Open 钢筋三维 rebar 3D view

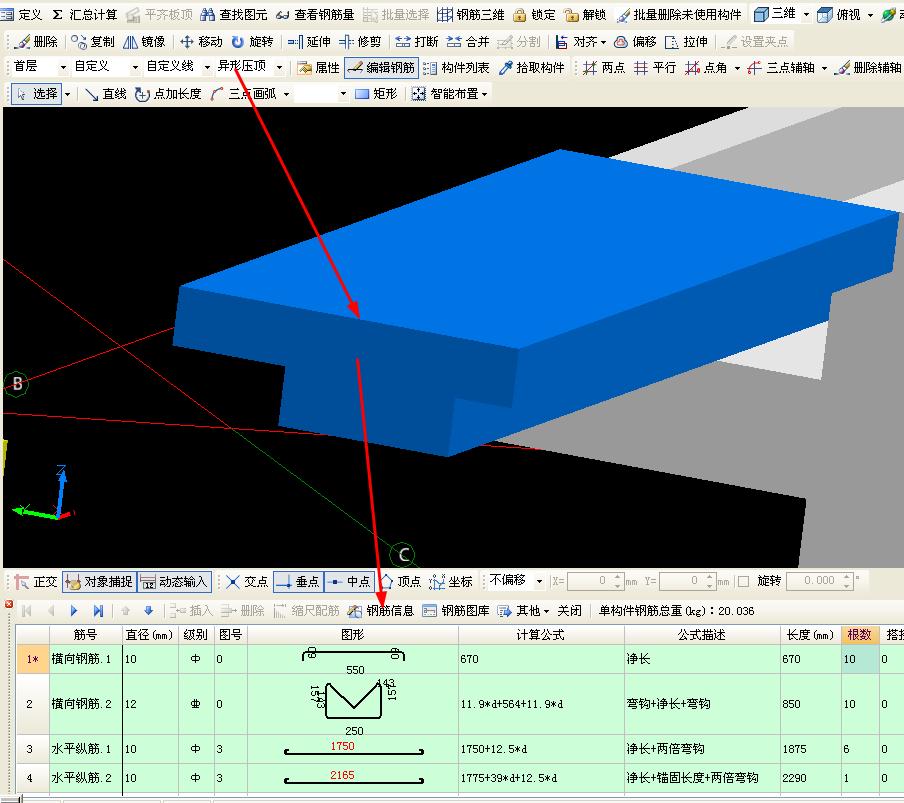point(470,14)
